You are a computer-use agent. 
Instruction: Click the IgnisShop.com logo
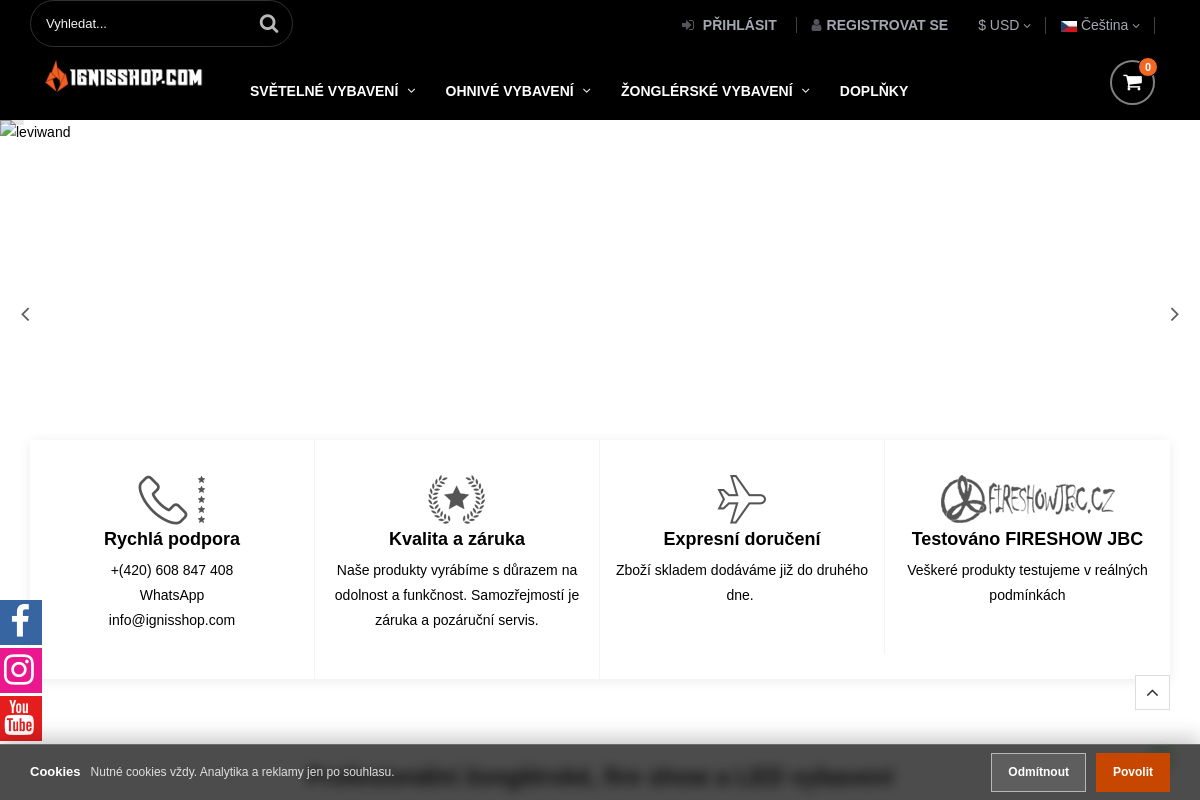pos(124,76)
